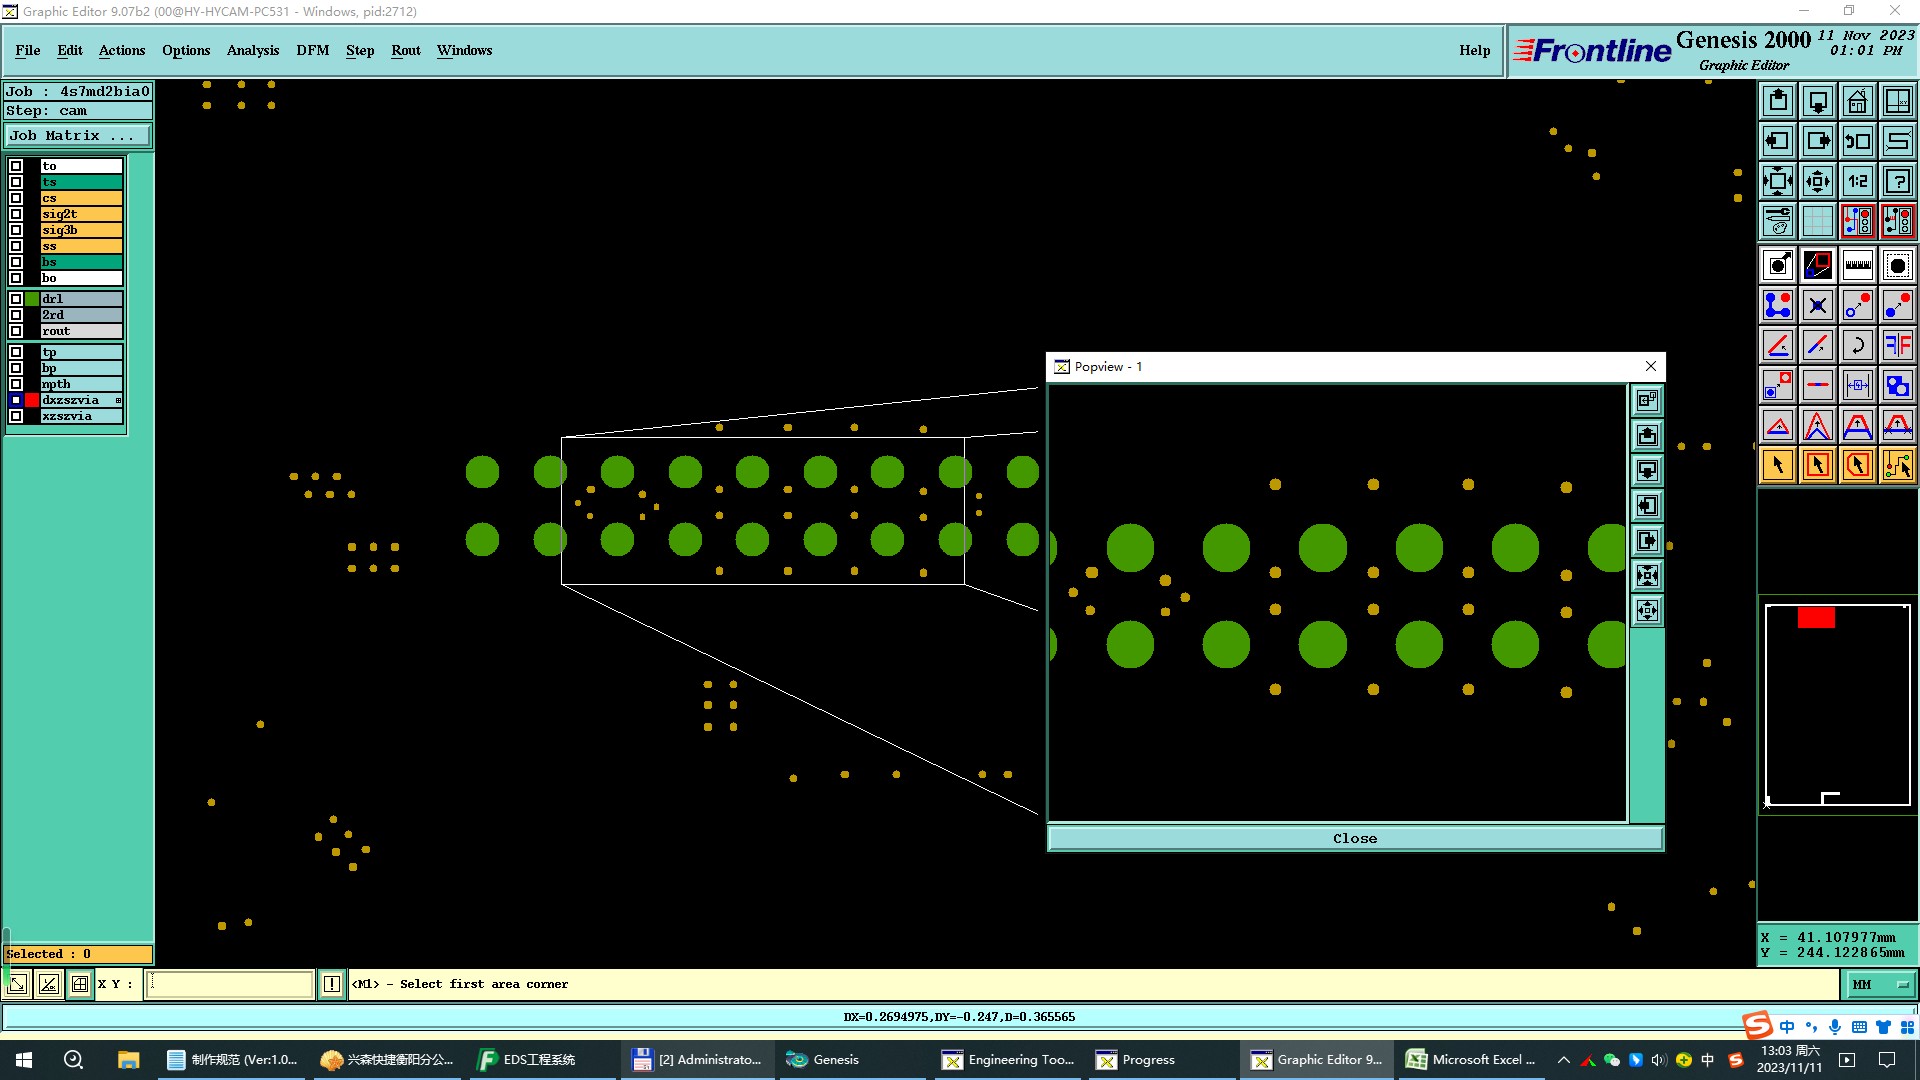1920x1080 pixels.
Task: Toggle the rout layer checkbox
Action: point(16,331)
